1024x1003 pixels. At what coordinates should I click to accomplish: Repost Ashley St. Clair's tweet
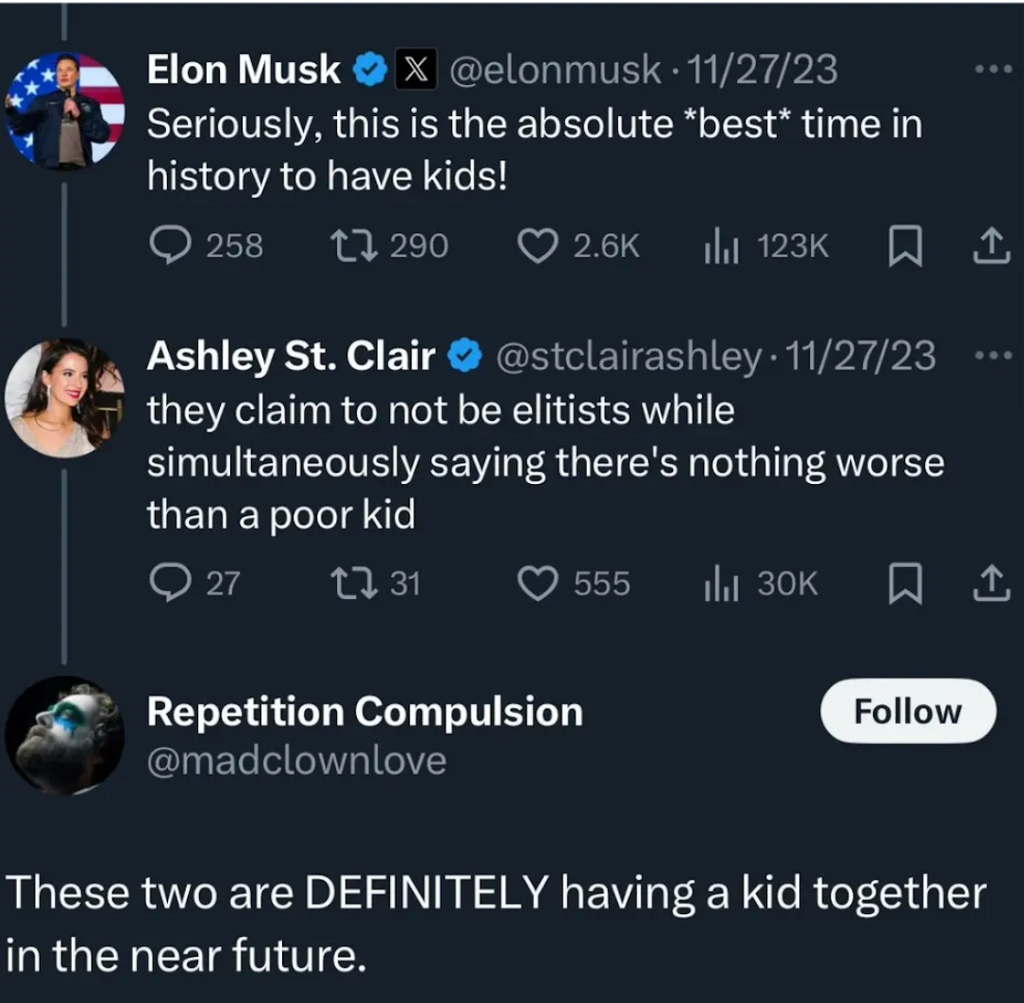pyautogui.click(x=351, y=583)
